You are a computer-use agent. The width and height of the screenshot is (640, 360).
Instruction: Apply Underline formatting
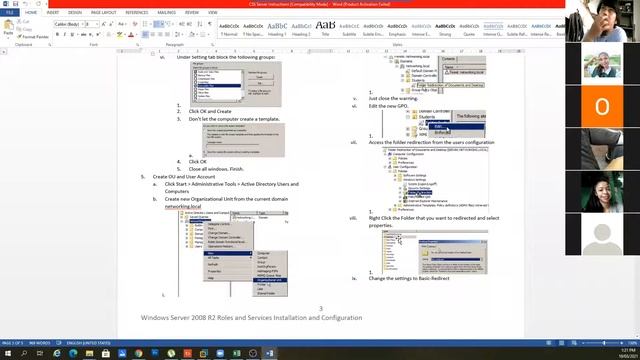click(72, 35)
